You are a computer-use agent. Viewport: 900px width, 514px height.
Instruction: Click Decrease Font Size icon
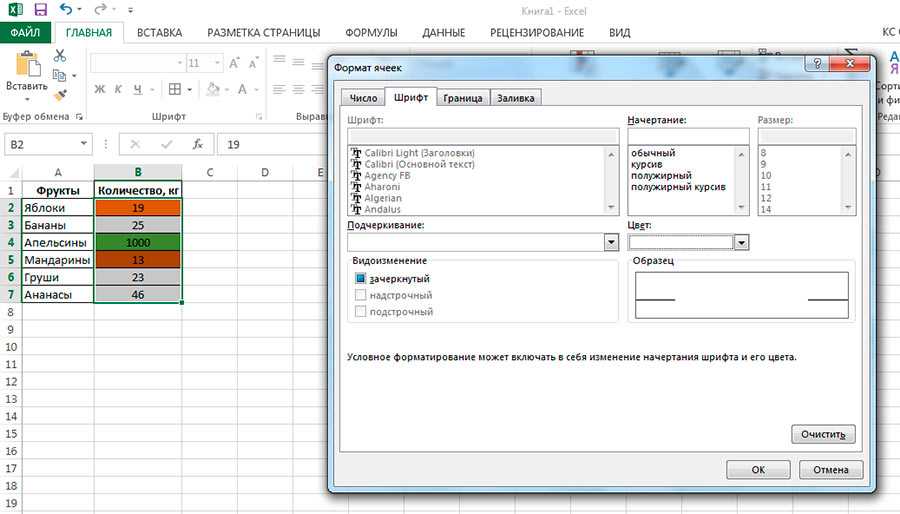pyautogui.click(x=253, y=63)
